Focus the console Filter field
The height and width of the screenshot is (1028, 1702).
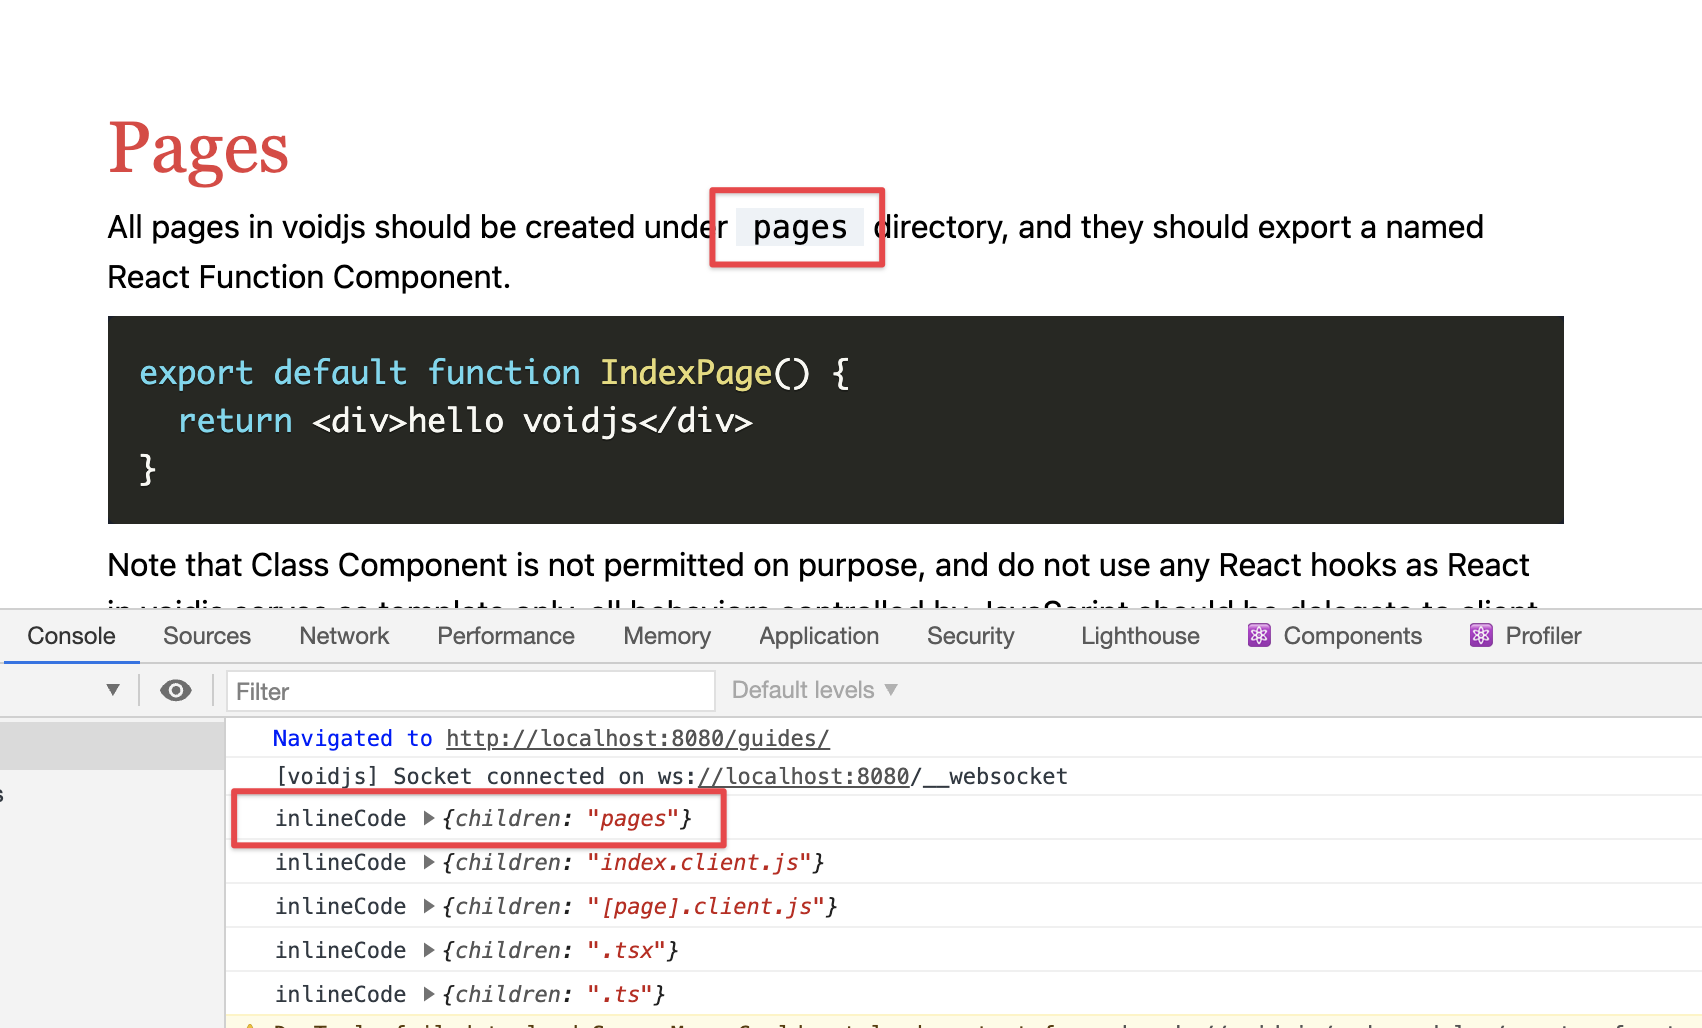[471, 691]
